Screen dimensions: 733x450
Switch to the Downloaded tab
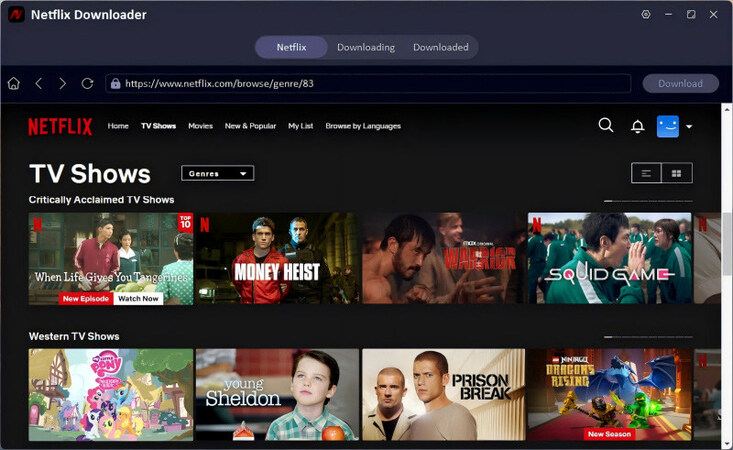(440, 47)
